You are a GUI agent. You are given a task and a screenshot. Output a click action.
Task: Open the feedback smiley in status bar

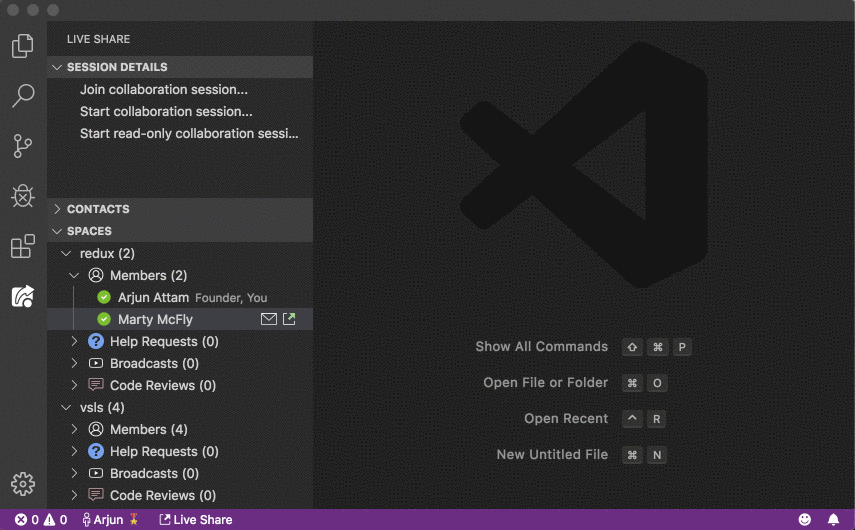pyautogui.click(x=805, y=520)
